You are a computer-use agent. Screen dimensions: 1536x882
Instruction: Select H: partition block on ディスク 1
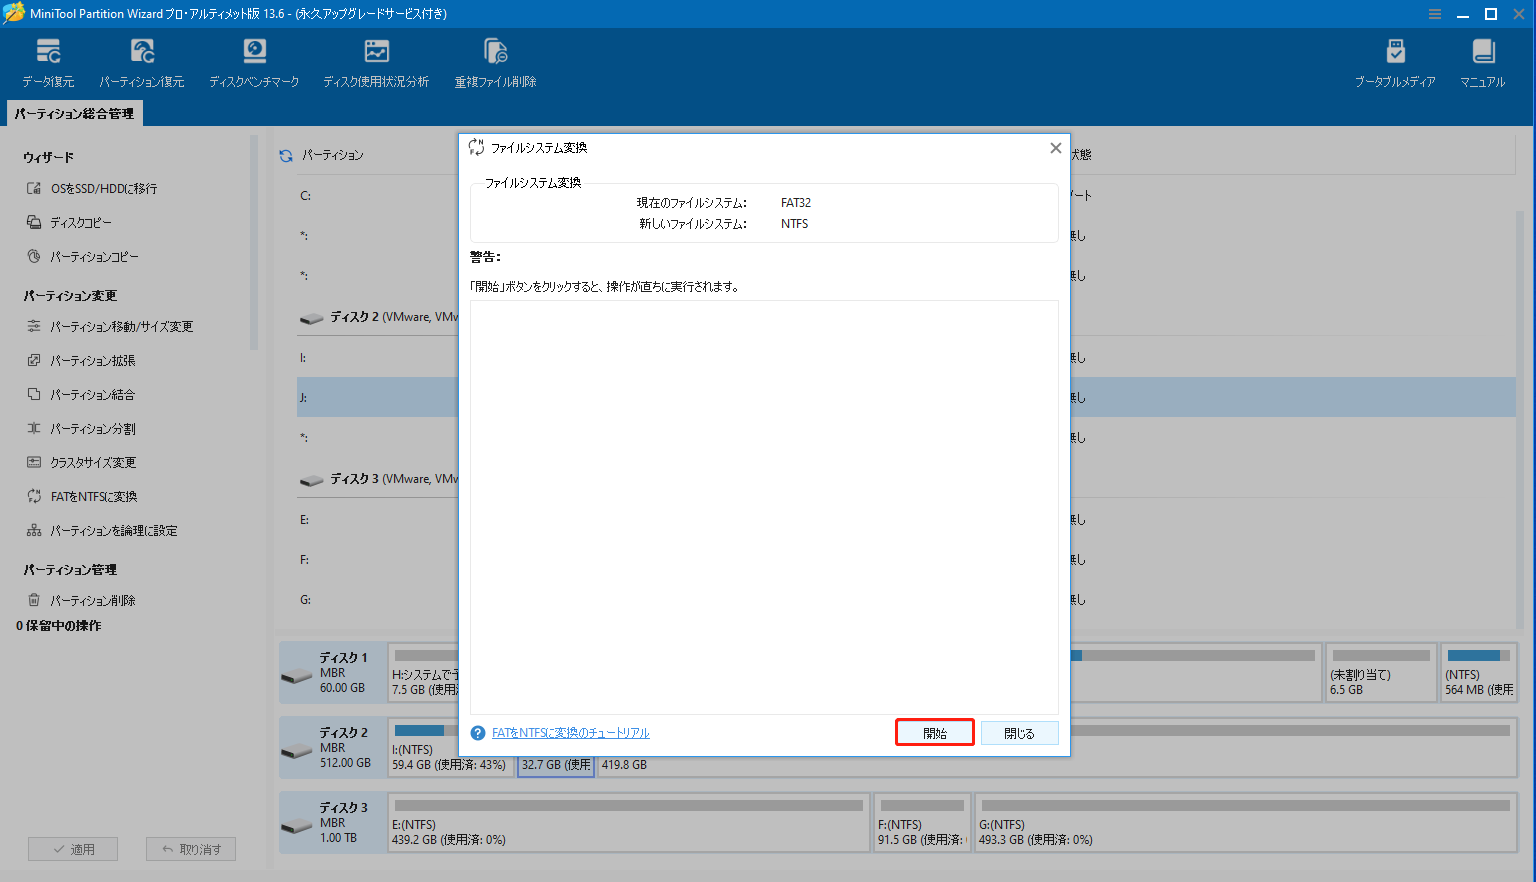tap(423, 672)
